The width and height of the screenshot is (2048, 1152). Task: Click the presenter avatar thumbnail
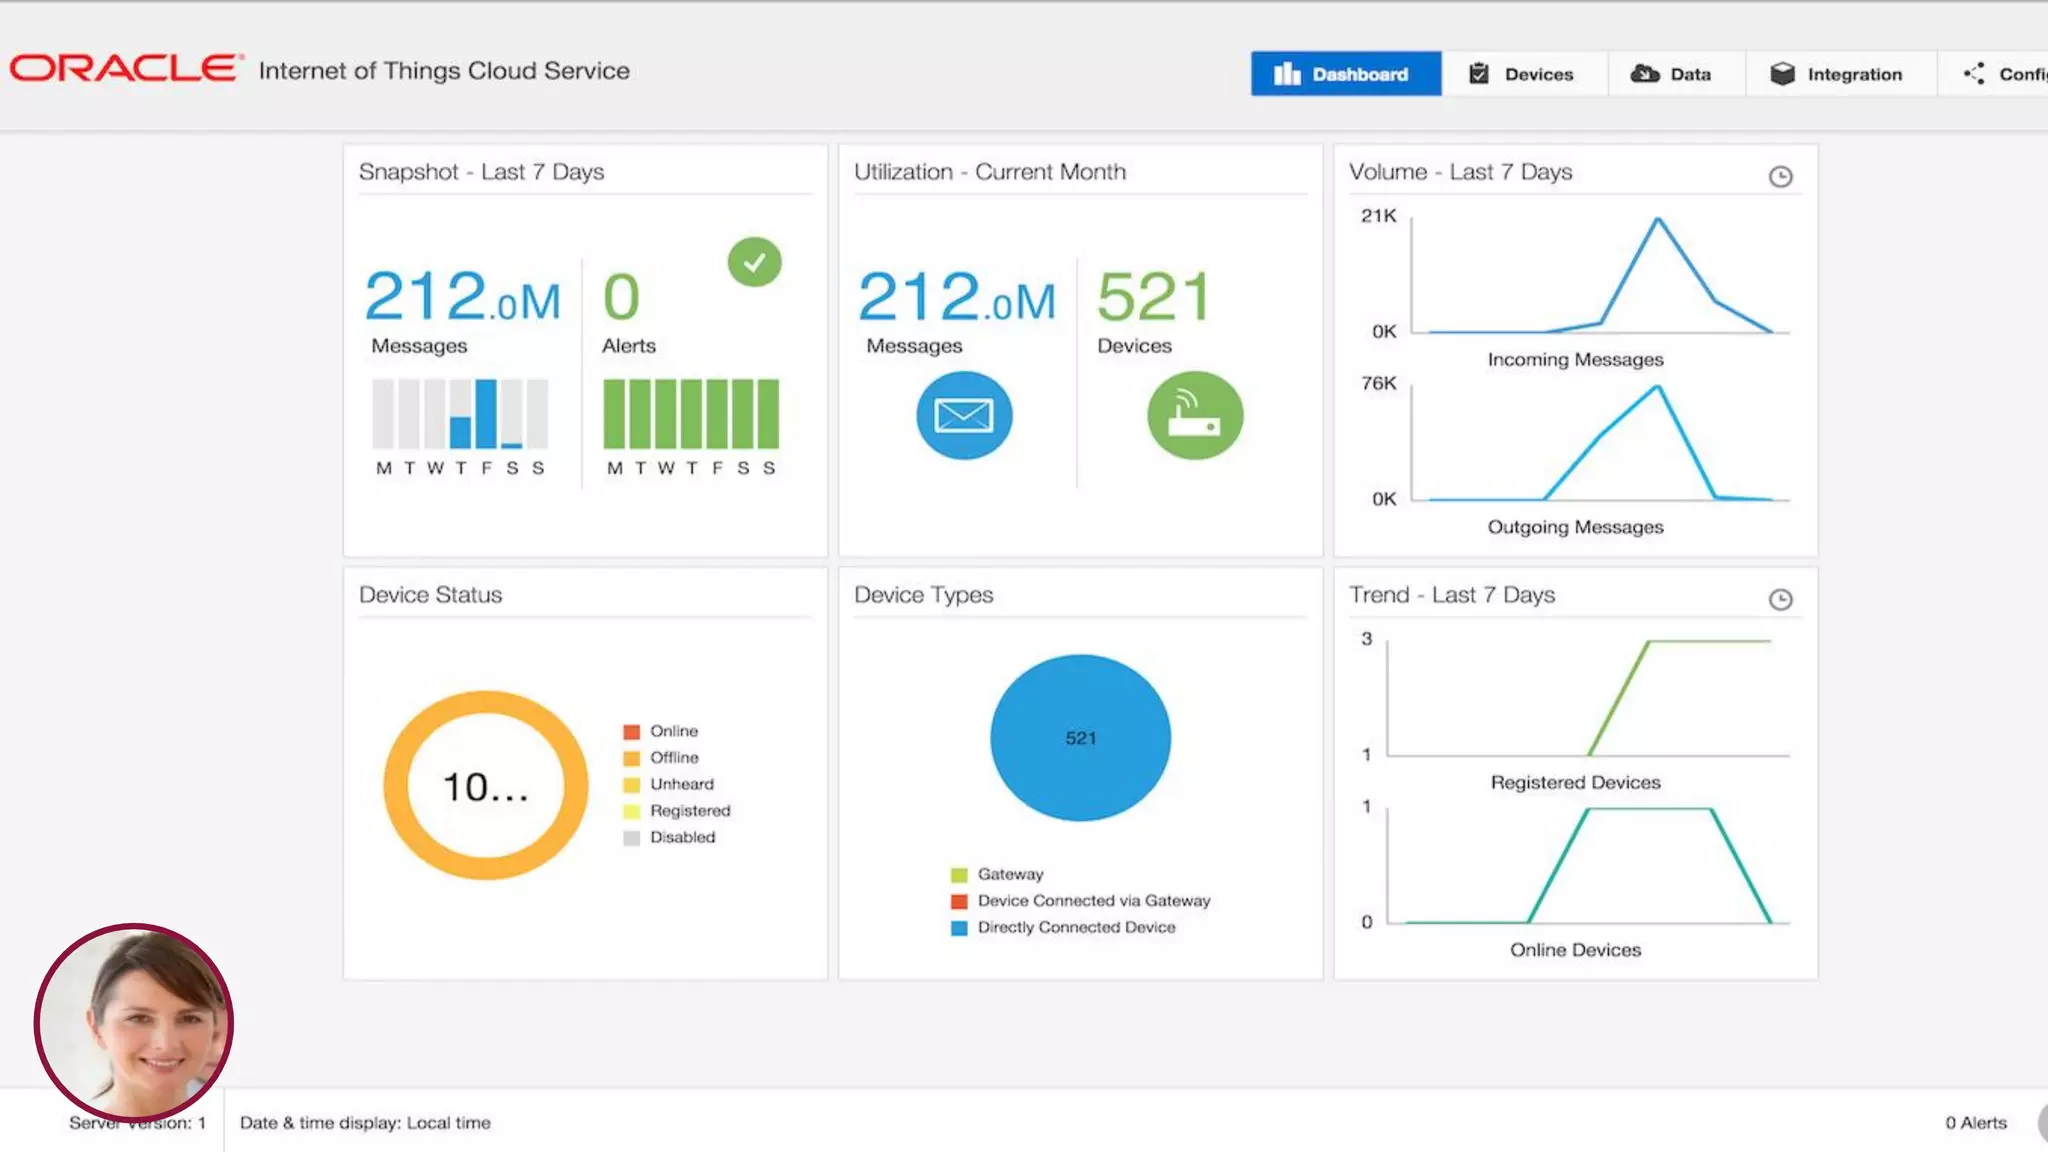134,1020
